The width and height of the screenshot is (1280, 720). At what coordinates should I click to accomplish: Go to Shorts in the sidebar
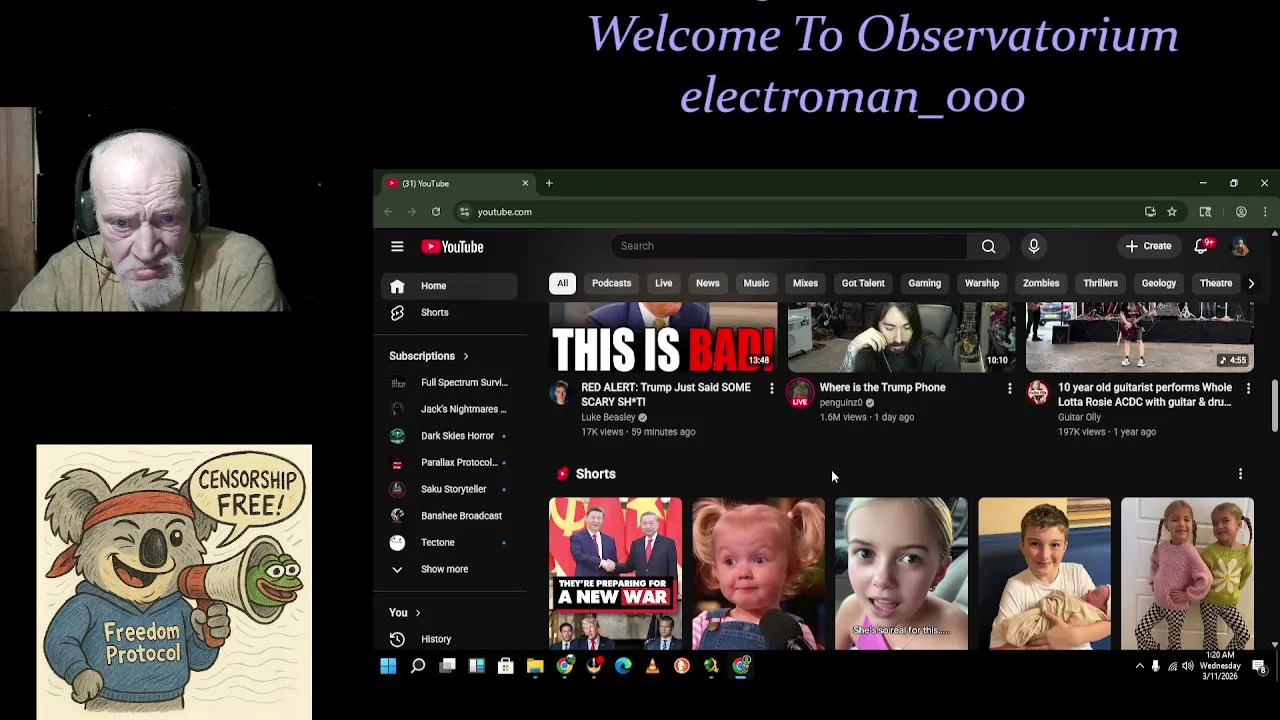(x=448, y=312)
